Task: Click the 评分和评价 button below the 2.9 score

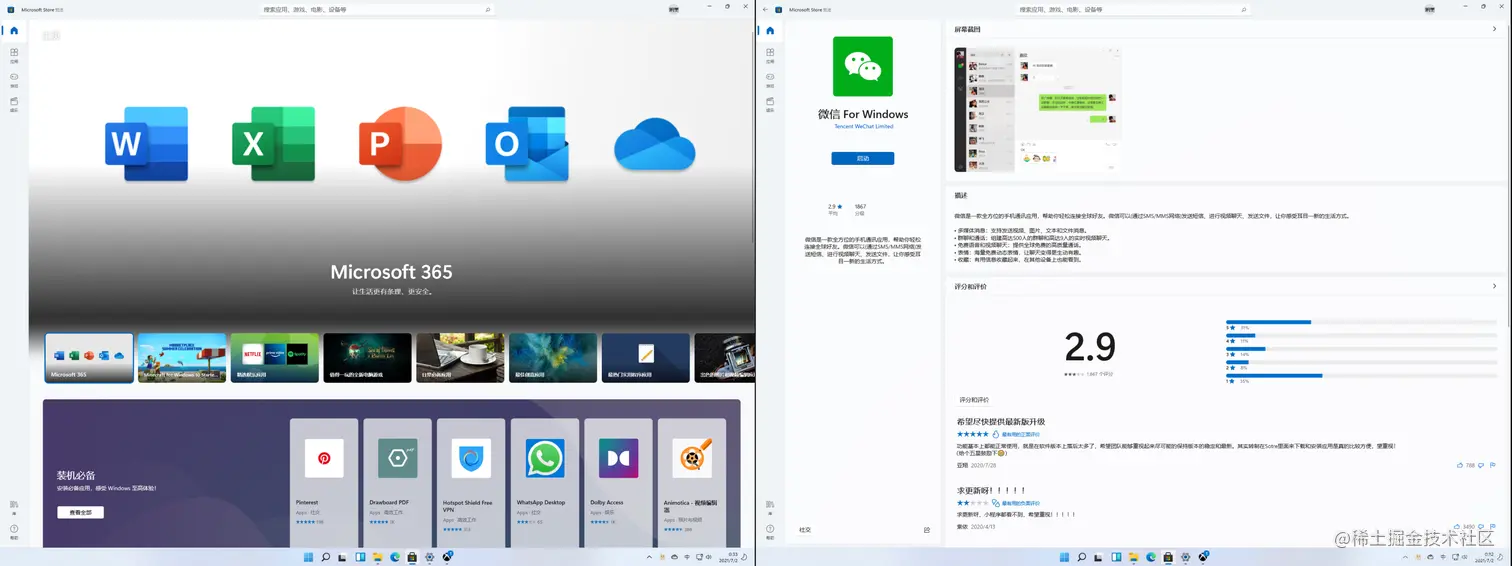Action: [973, 398]
